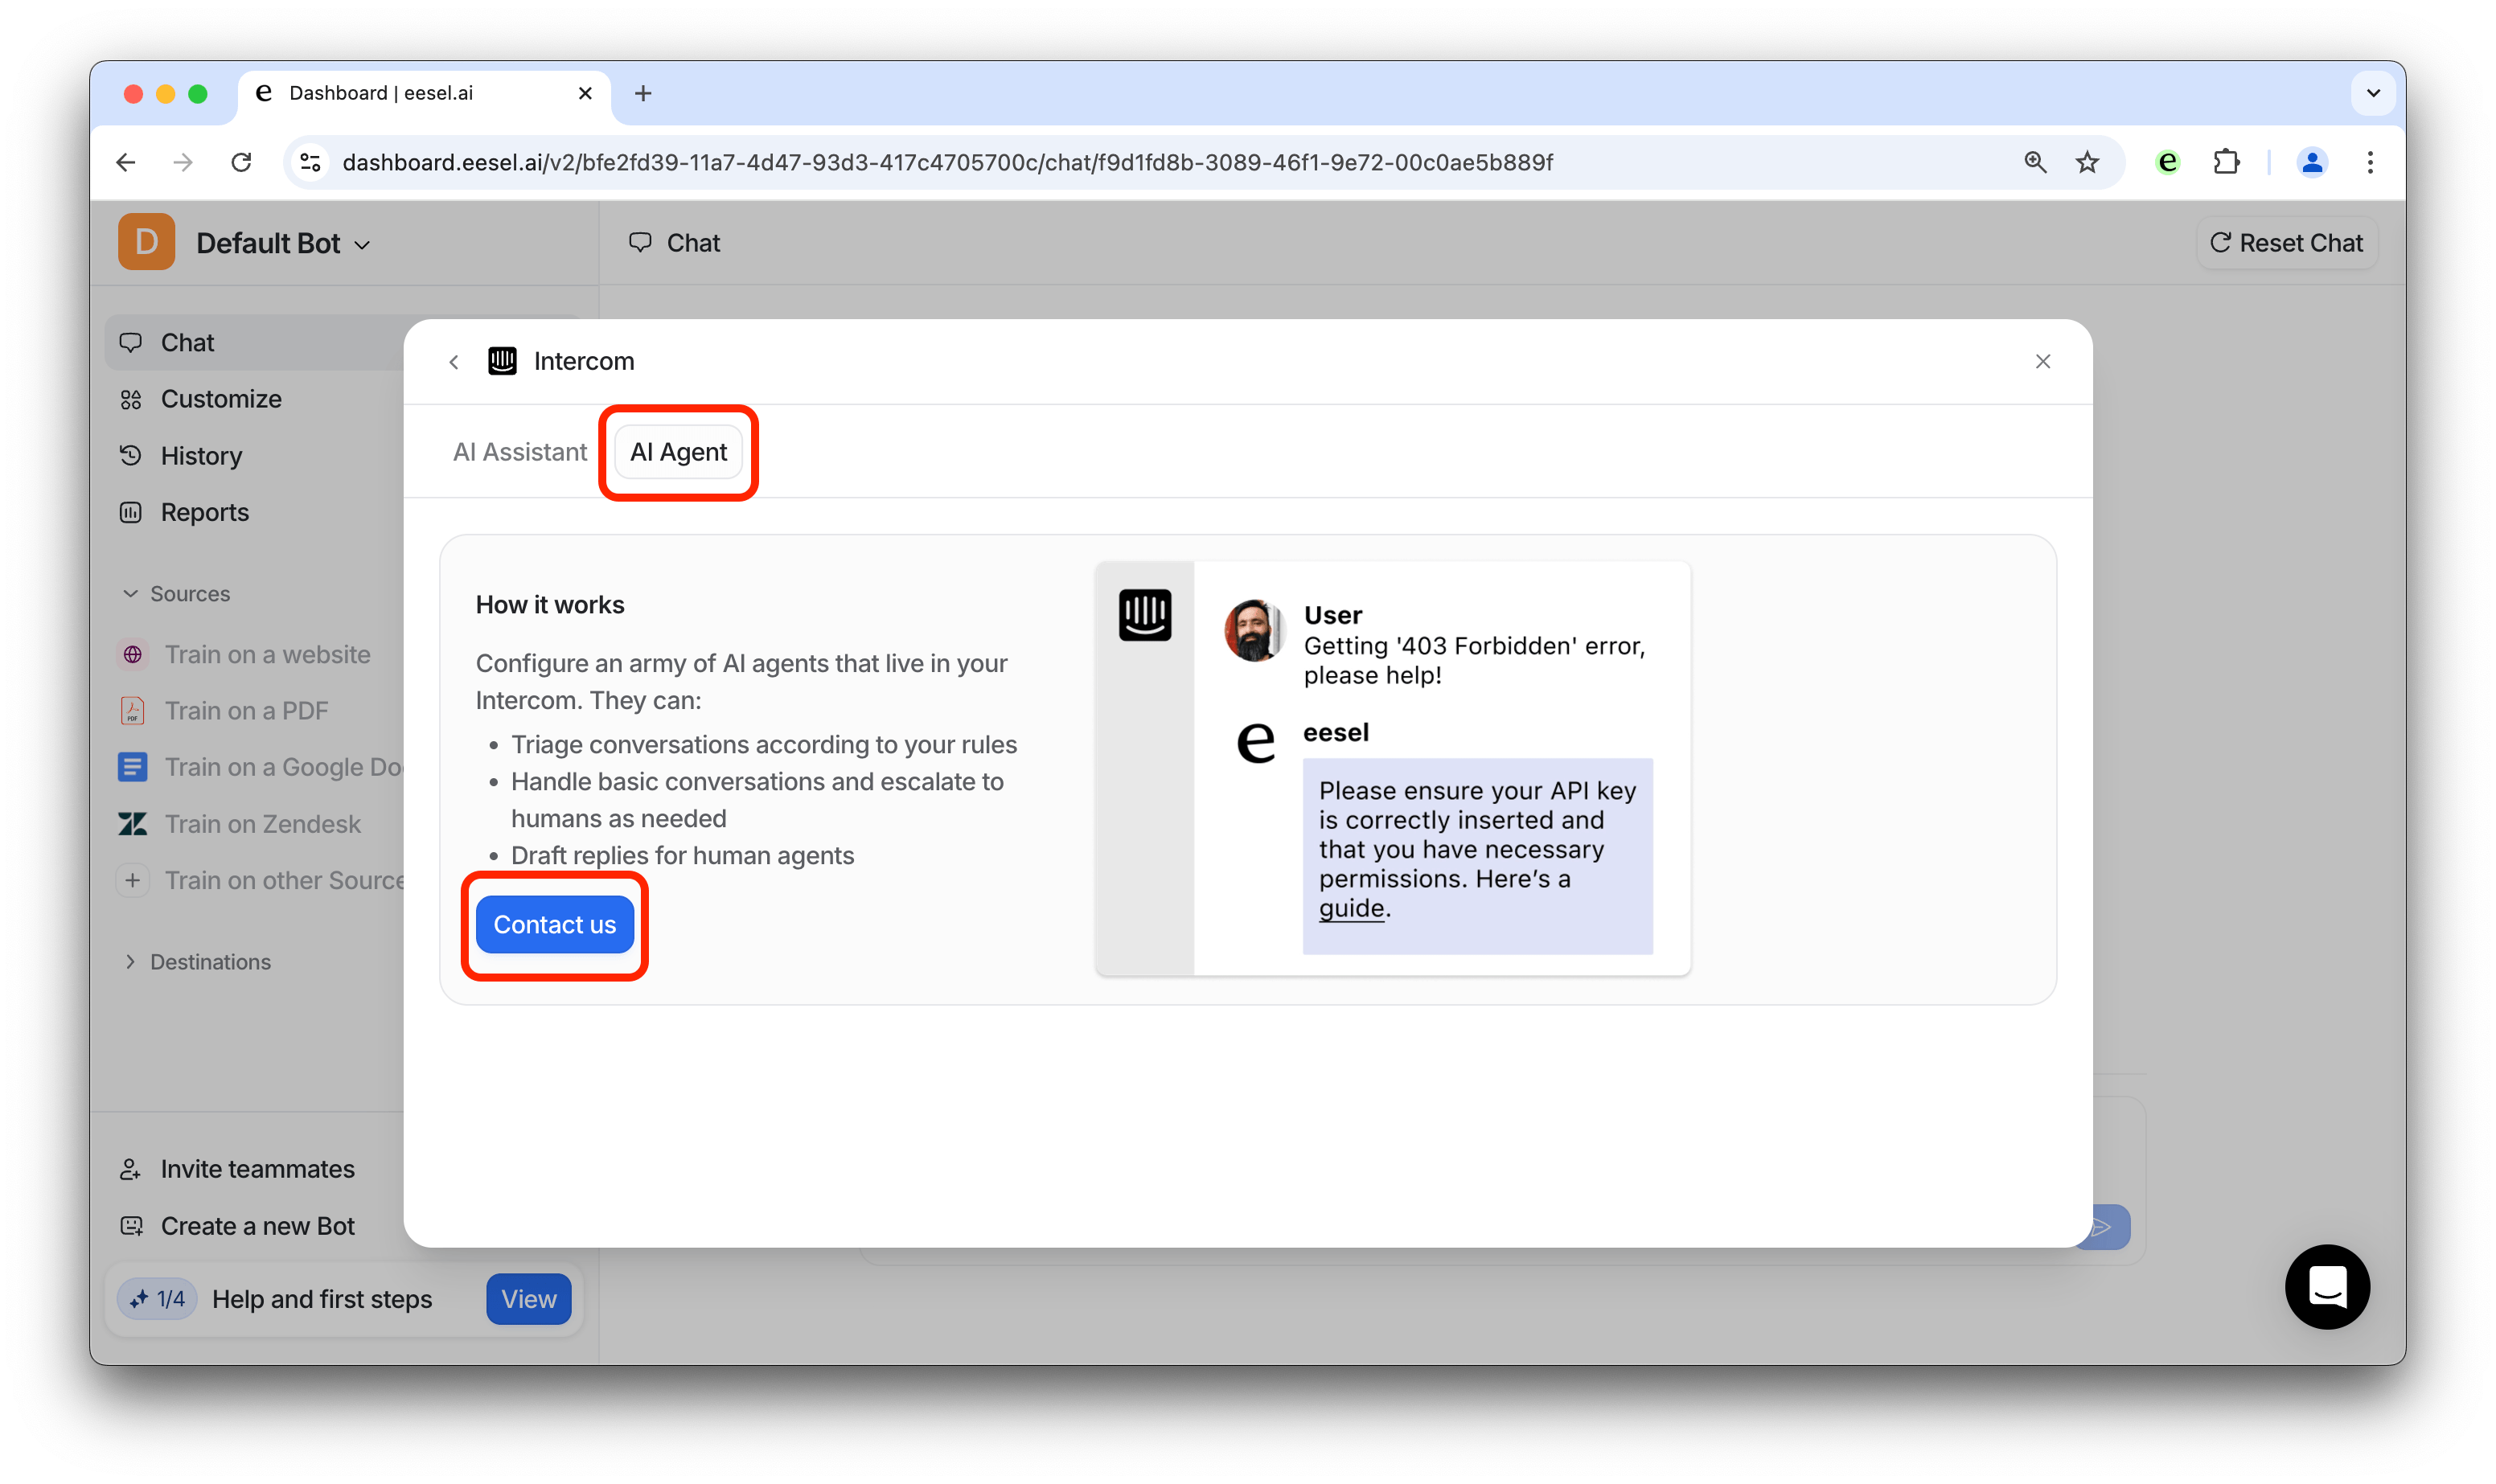The image size is (2496, 1484).
Task: Click the globe icon for website training
Action: (x=133, y=655)
